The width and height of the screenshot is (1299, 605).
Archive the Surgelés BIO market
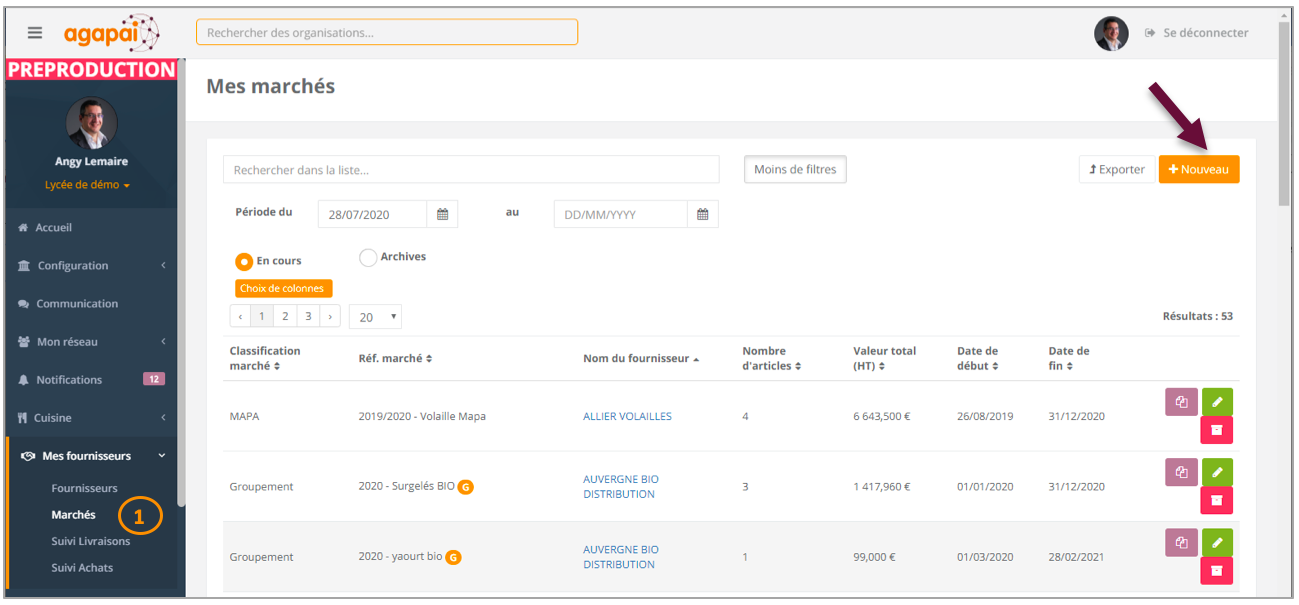(x=1217, y=500)
